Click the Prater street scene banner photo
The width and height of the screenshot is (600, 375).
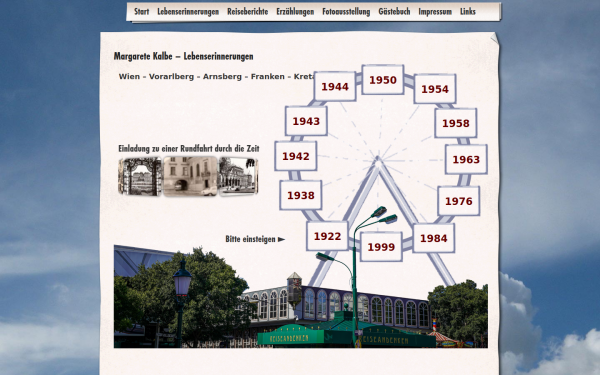click(x=301, y=297)
